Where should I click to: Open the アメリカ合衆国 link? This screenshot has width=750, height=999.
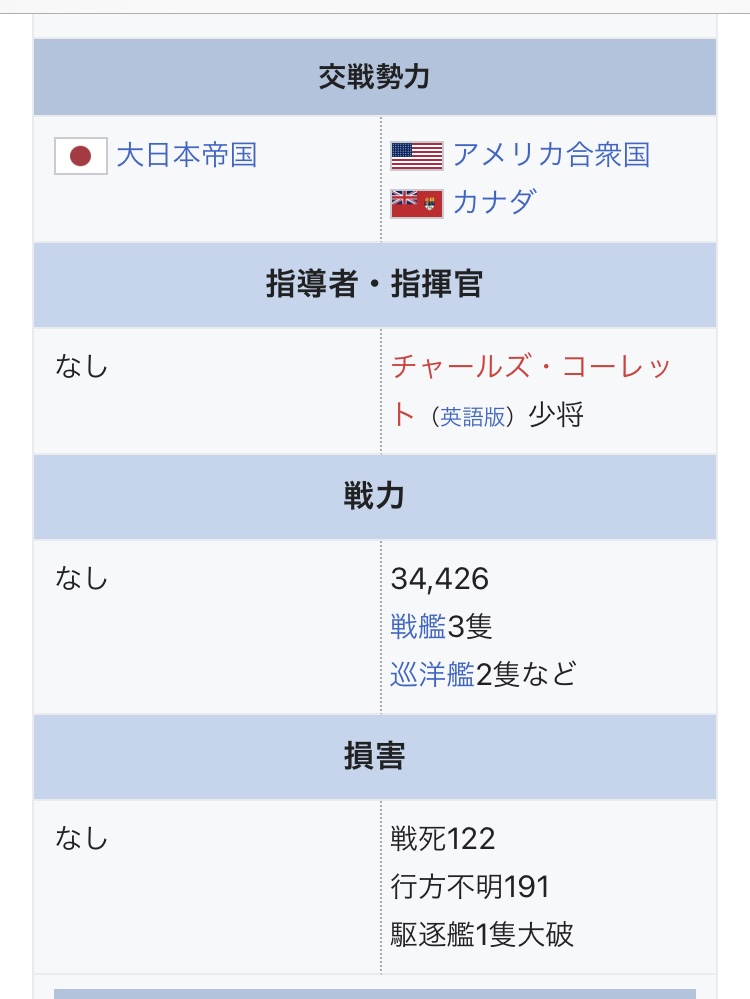(x=551, y=155)
